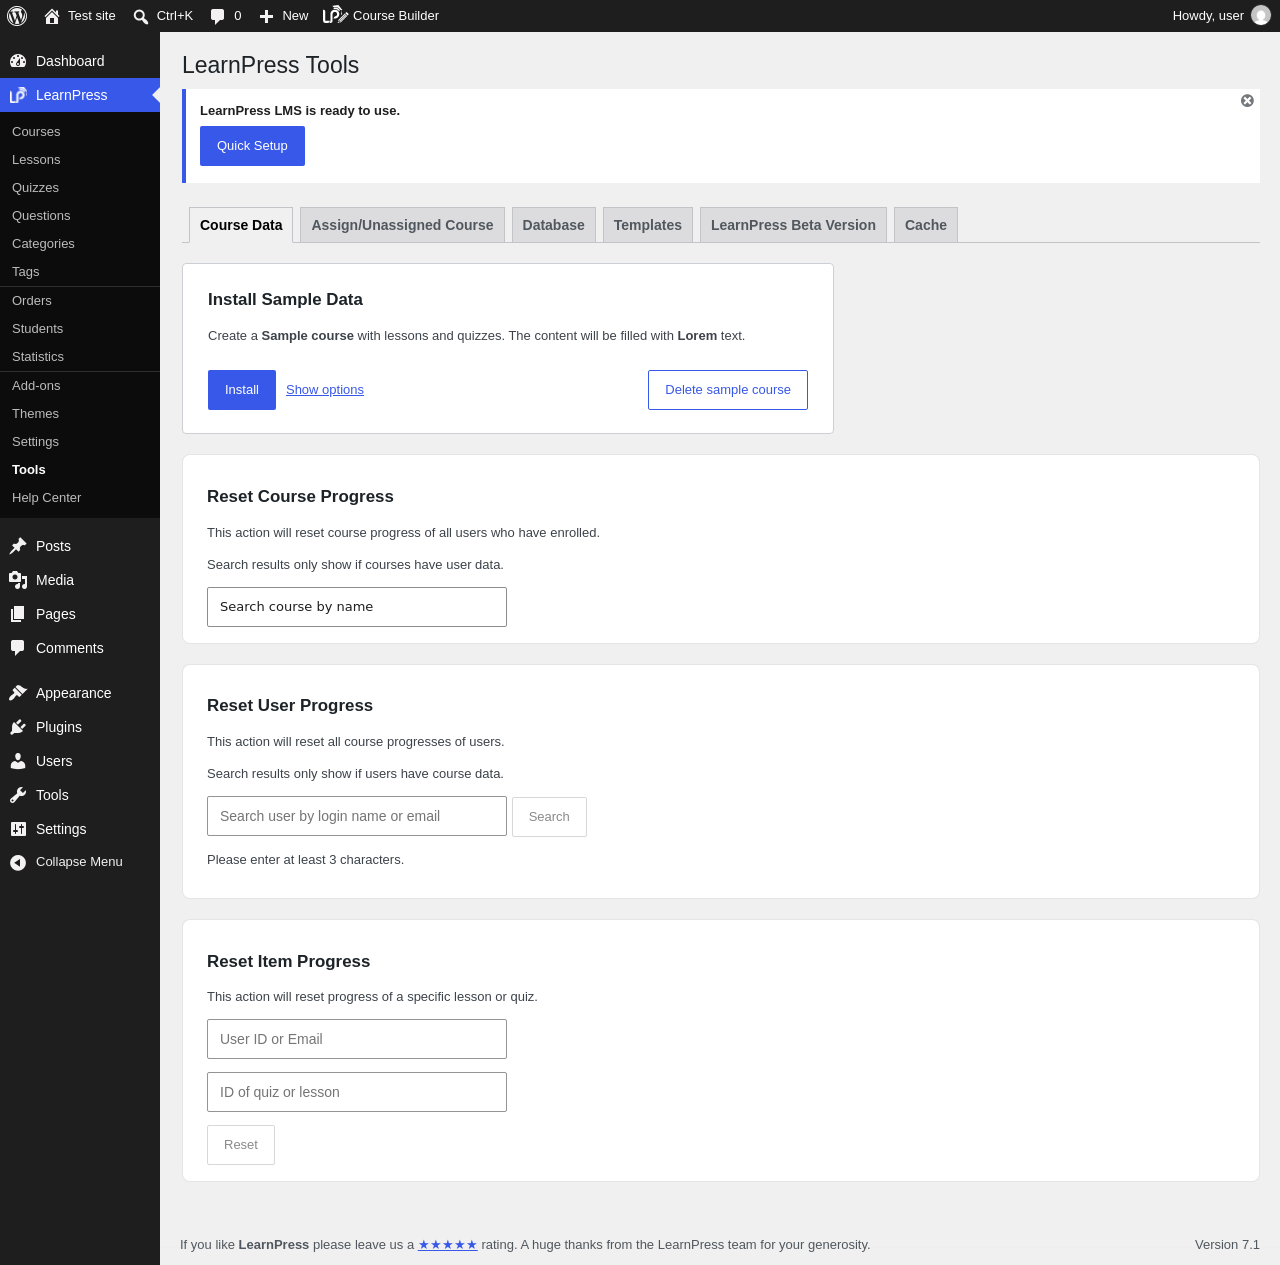Open the WordPress Tools wrench icon
Viewport: 1280px width, 1265px height.
click(x=18, y=795)
